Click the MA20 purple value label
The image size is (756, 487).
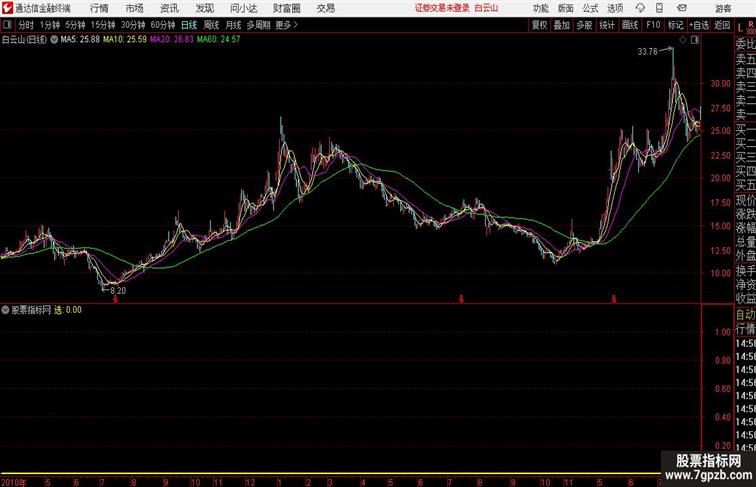(x=172, y=40)
